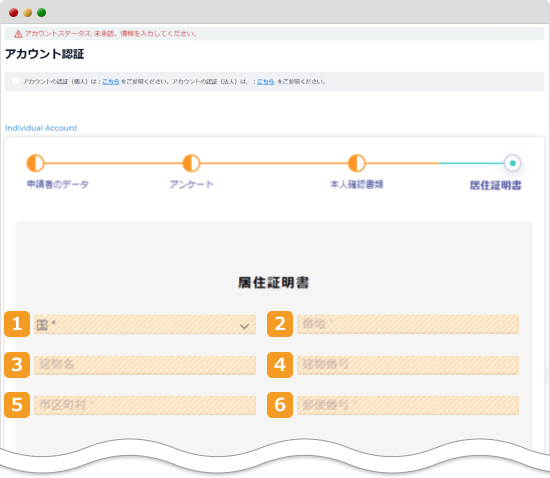Click the アカウントステータス: 未承認 status message

point(110,34)
